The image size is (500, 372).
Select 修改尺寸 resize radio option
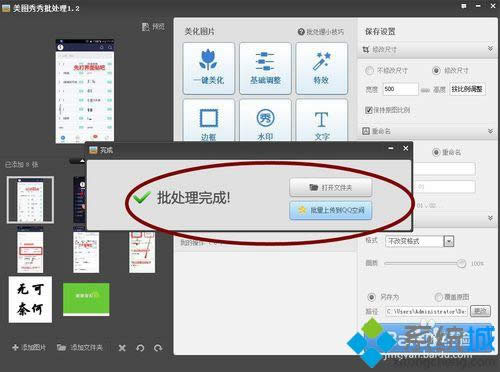[436, 71]
